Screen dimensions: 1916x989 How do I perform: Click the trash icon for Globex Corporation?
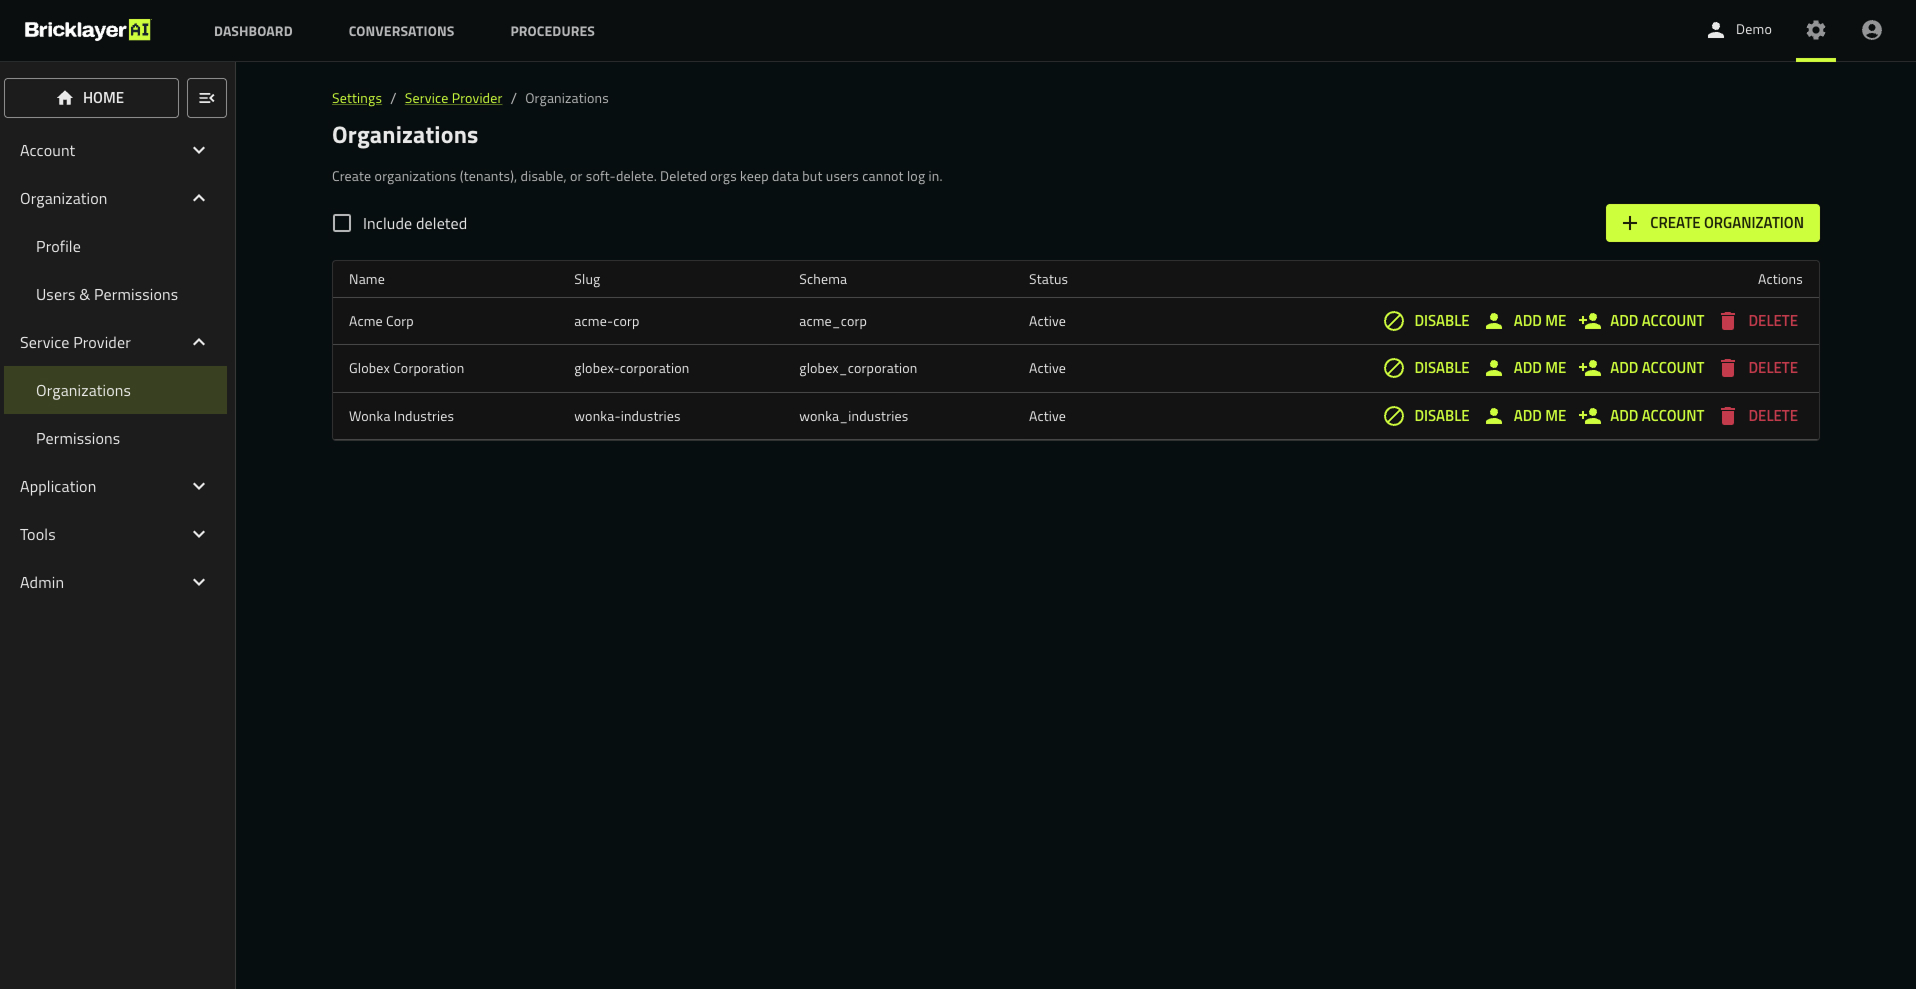click(x=1727, y=368)
